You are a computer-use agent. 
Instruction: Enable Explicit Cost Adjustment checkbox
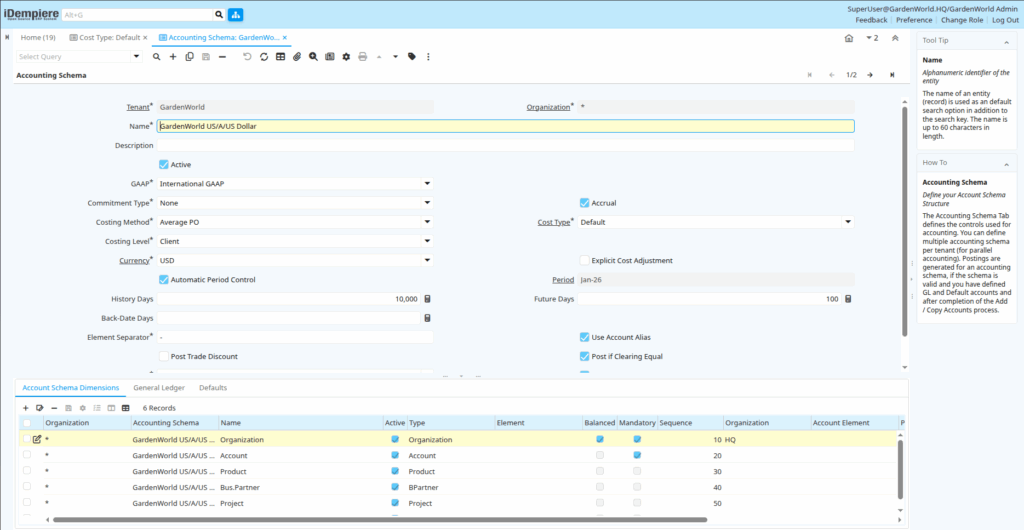[x=584, y=260]
